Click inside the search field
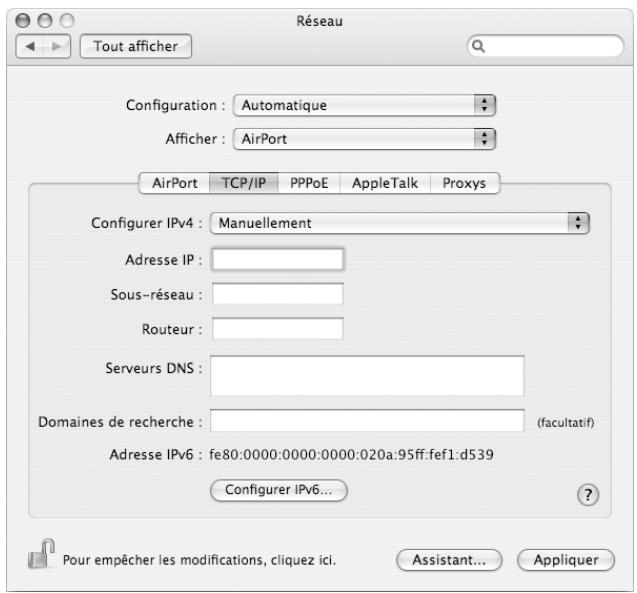 pyautogui.click(x=546, y=46)
